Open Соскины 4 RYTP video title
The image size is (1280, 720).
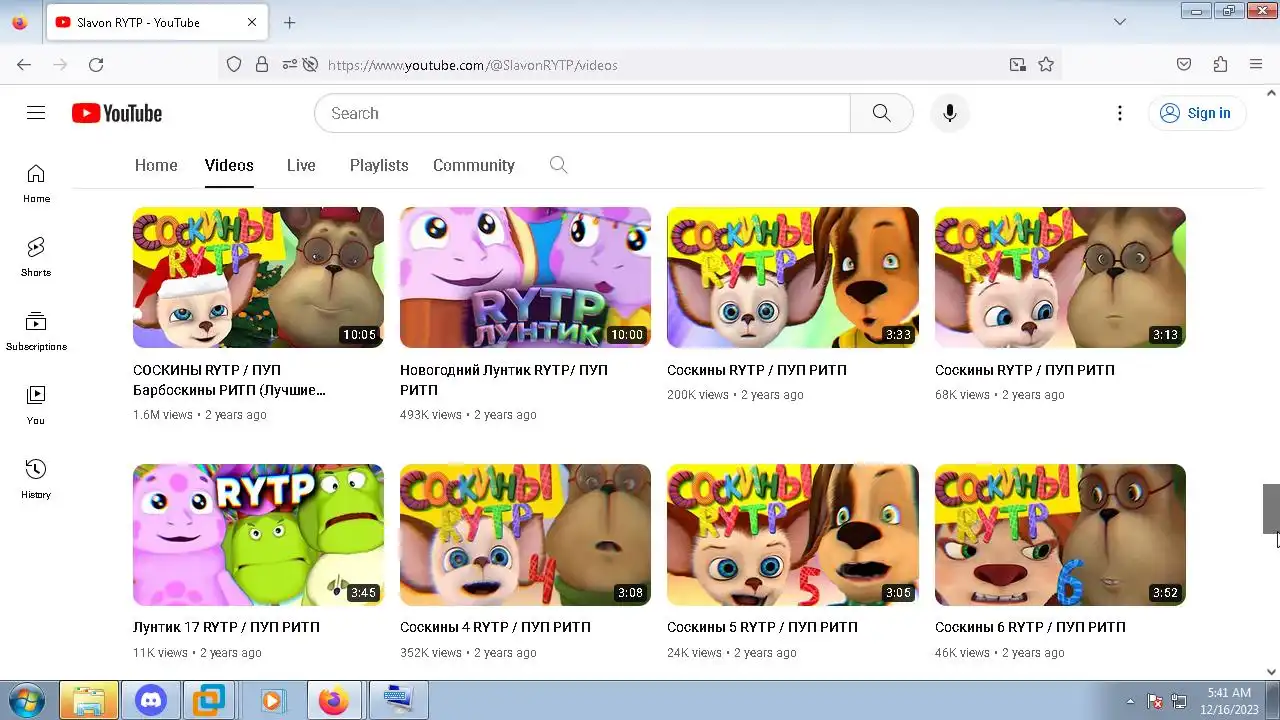tap(495, 627)
